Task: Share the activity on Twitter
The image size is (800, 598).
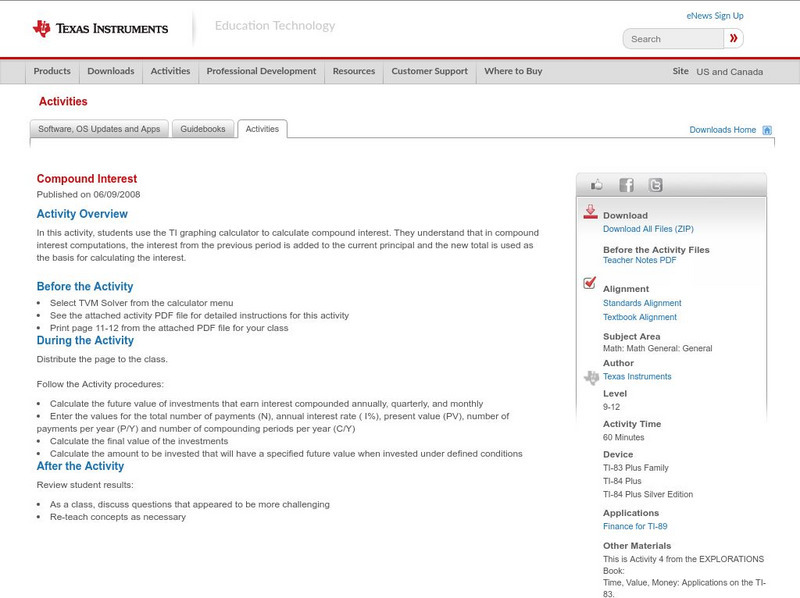Action: click(x=656, y=185)
